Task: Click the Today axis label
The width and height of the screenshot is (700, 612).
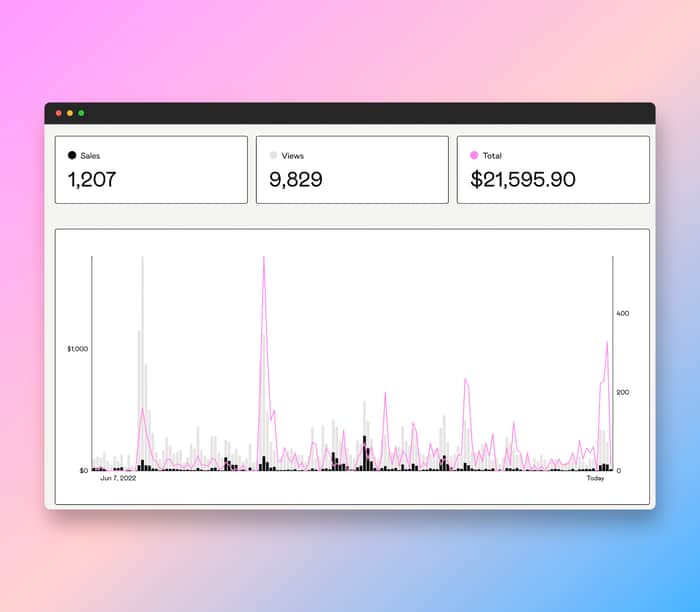Action: (595, 478)
